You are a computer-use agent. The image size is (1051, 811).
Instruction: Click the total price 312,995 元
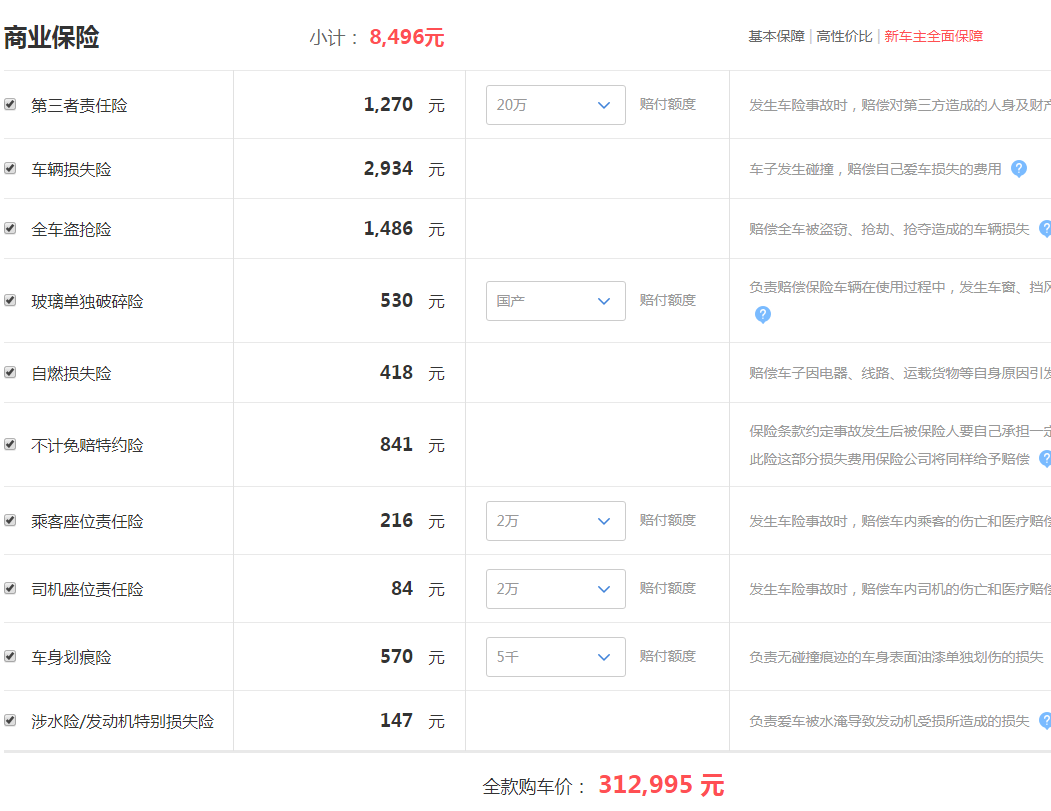pos(662,785)
